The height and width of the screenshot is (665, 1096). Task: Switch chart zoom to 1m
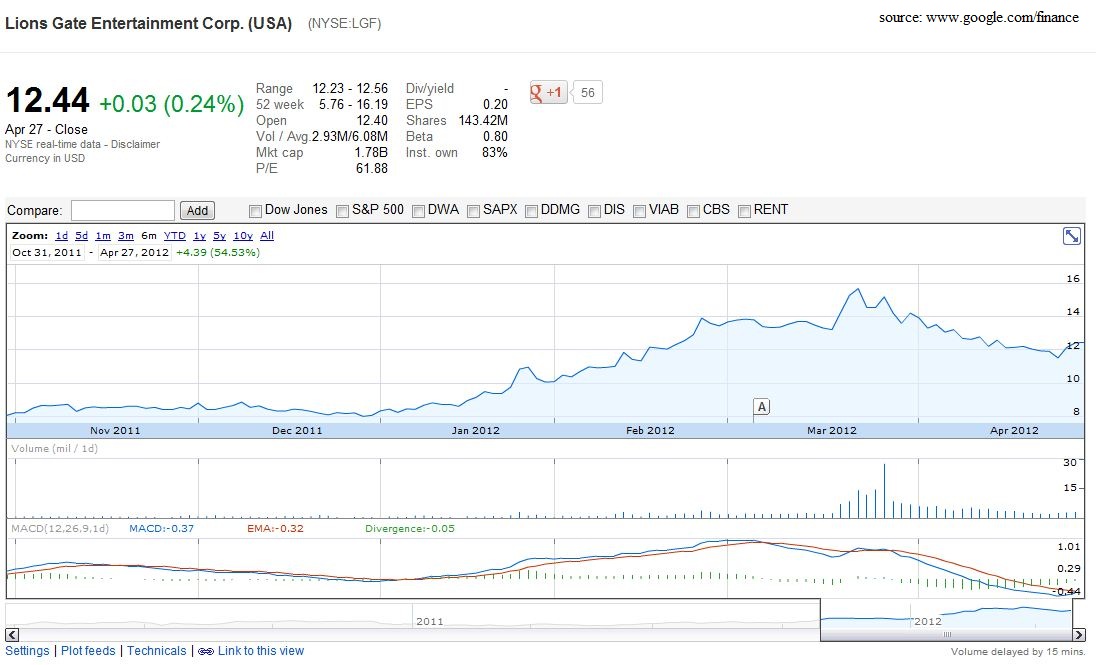coord(103,236)
